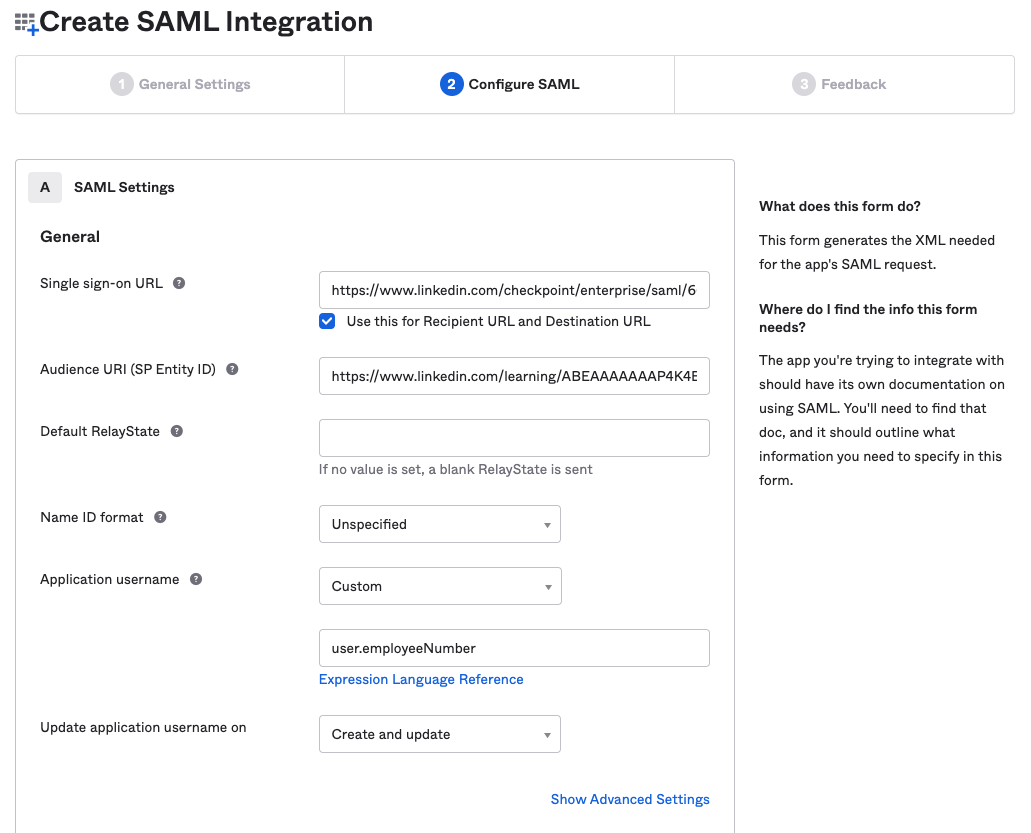Click the Audience URI input field
Screen dimensions: 1031x833
pos(513,376)
